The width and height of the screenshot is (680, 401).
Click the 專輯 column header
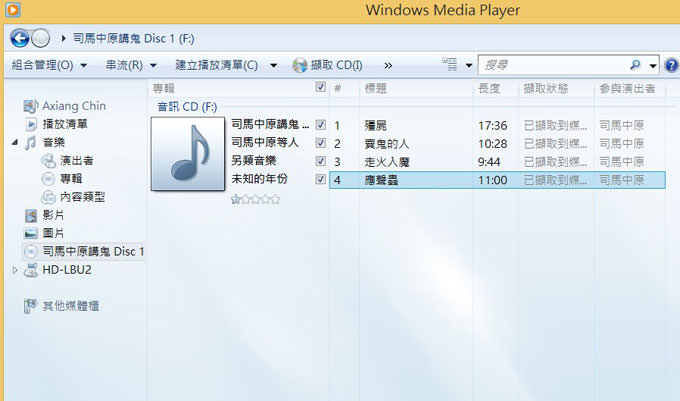(x=163, y=88)
